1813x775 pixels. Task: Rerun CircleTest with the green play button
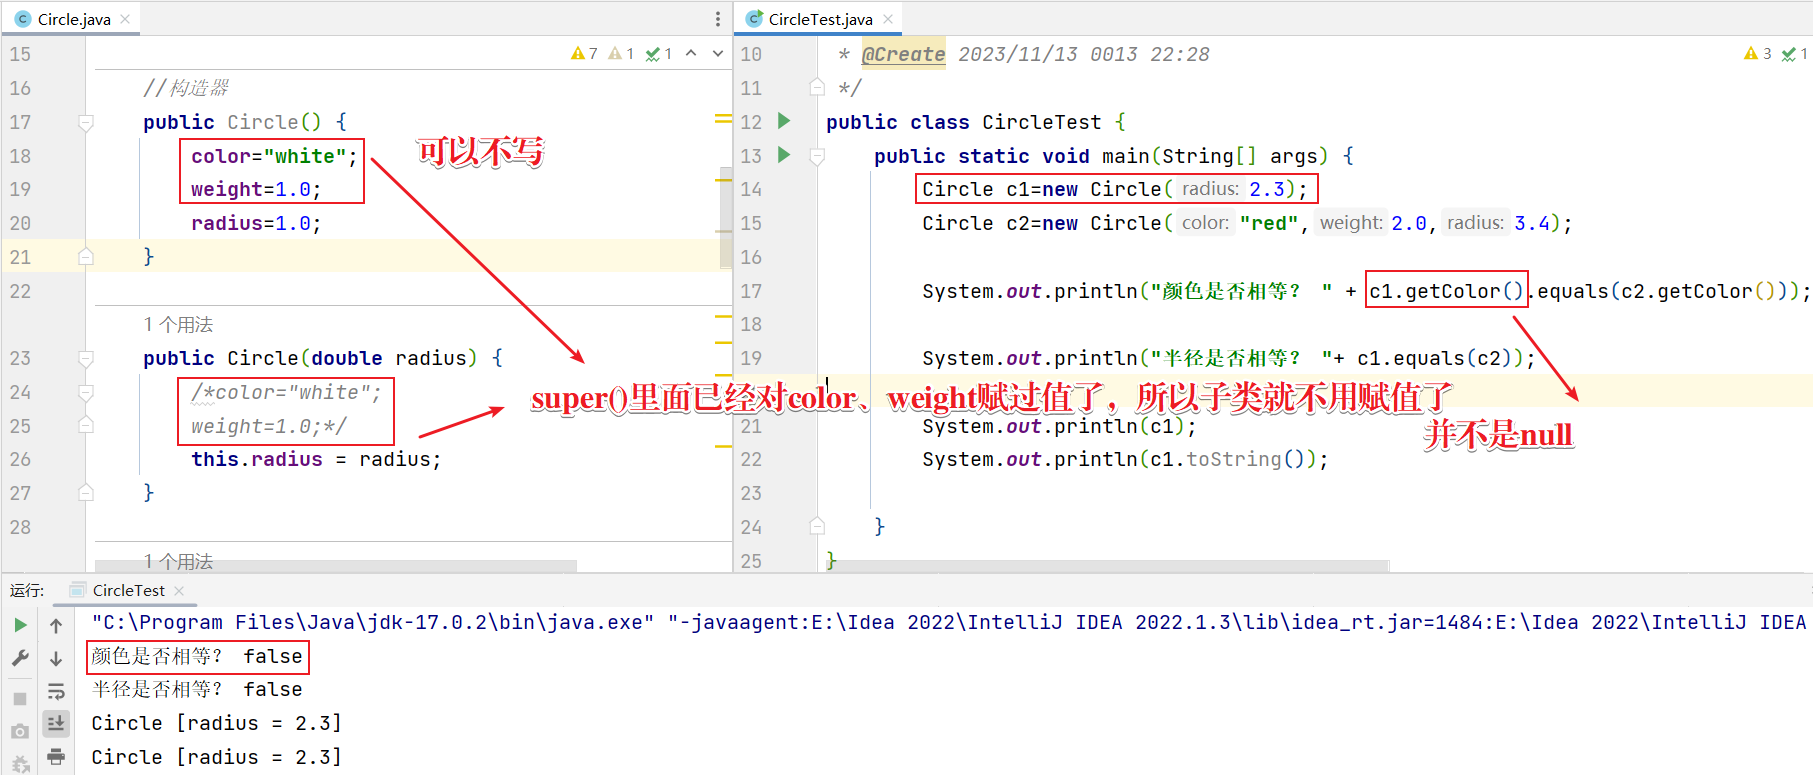click(x=20, y=625)
